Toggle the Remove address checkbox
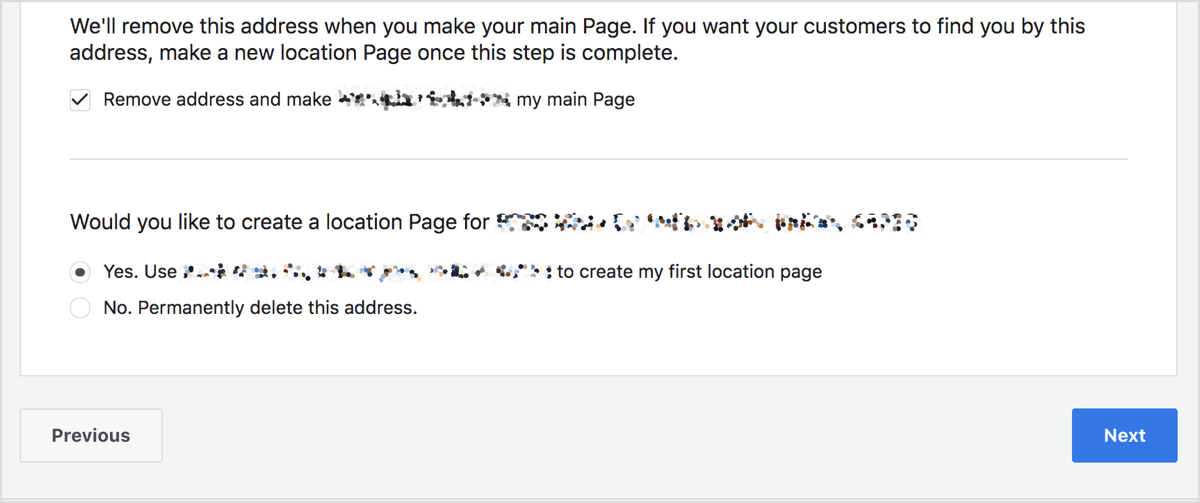 80,100
